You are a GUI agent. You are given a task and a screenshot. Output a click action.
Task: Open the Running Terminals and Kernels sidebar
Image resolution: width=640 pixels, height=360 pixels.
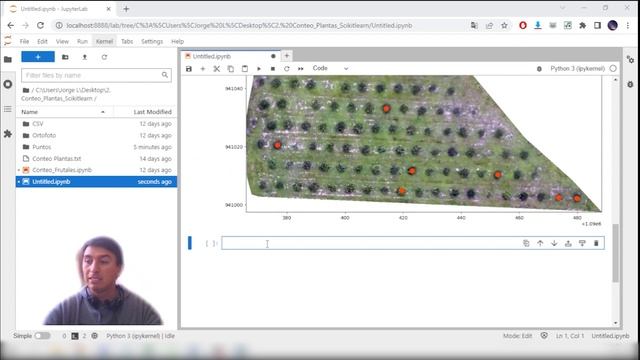8,84
